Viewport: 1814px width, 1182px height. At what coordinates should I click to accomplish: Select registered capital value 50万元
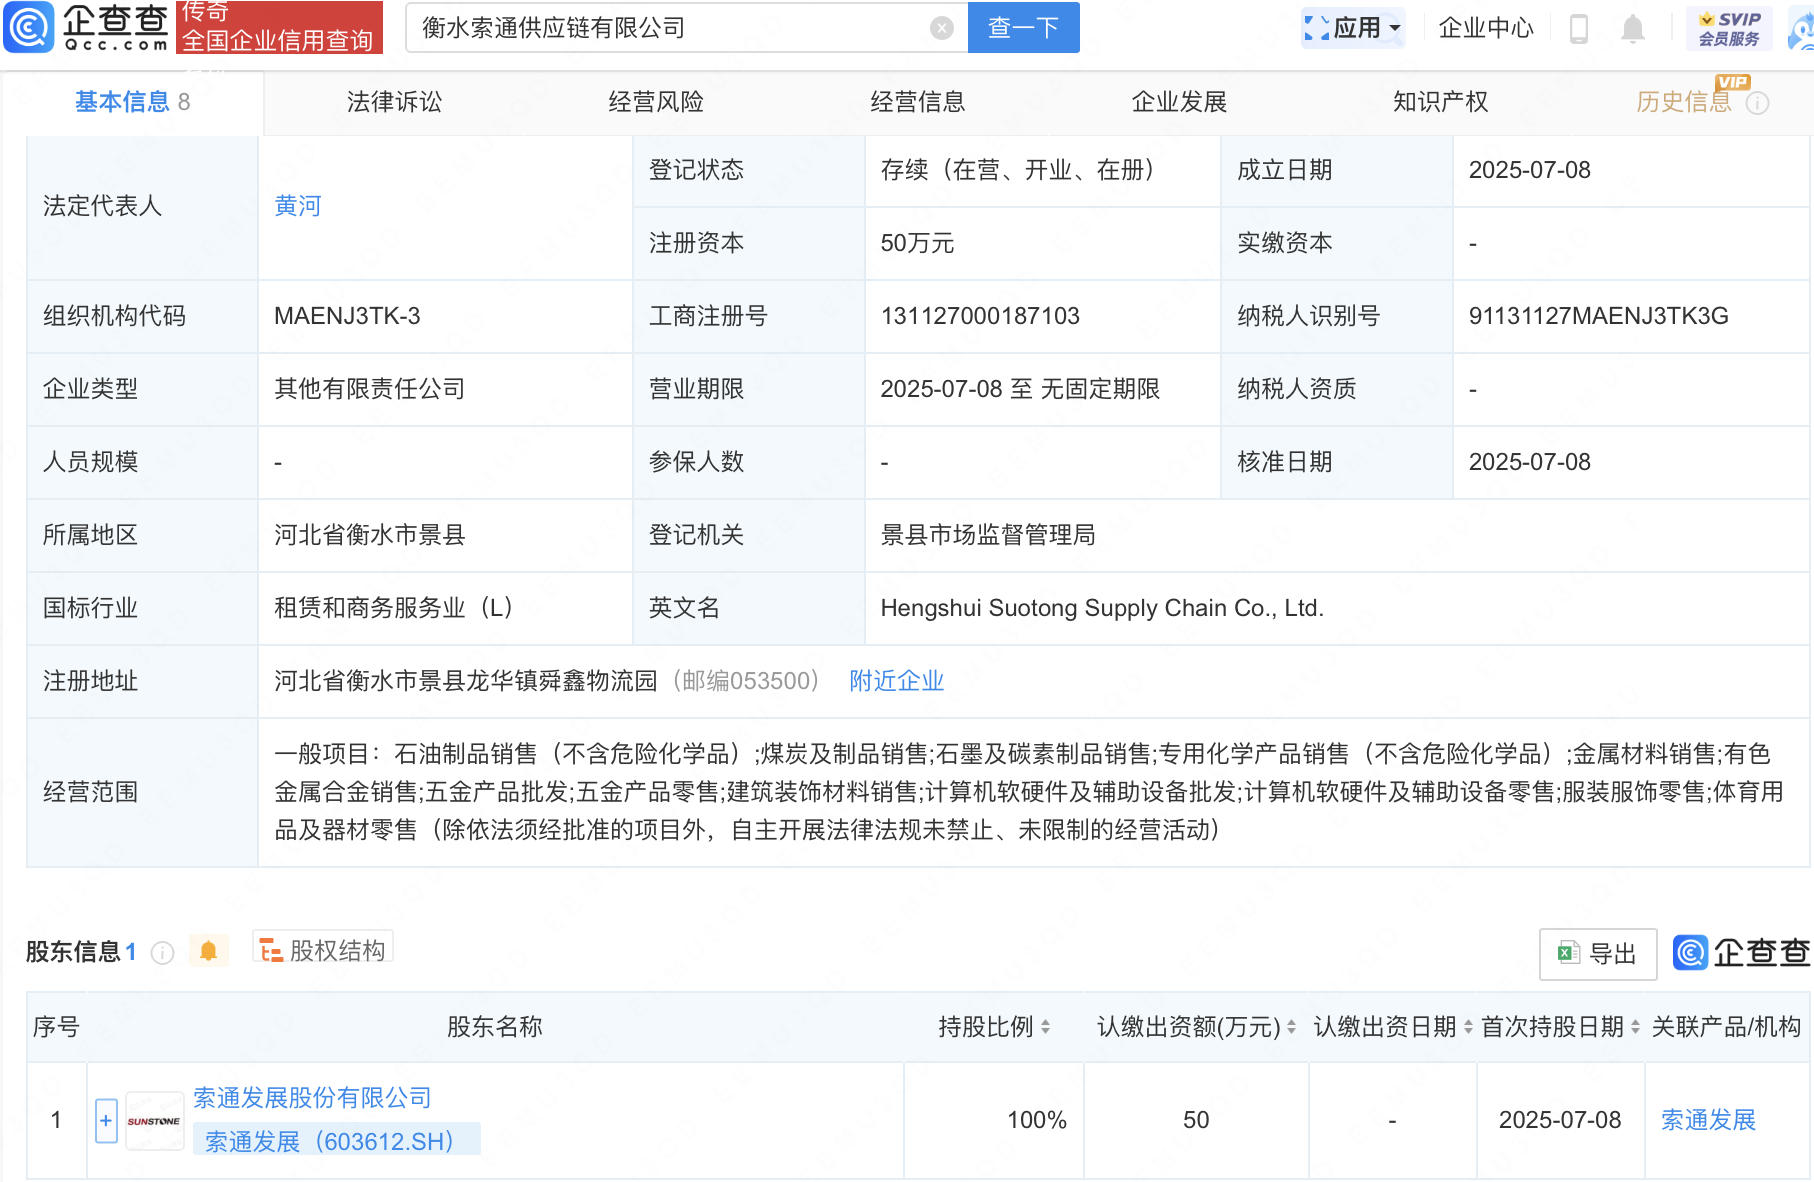pos(917,243)
